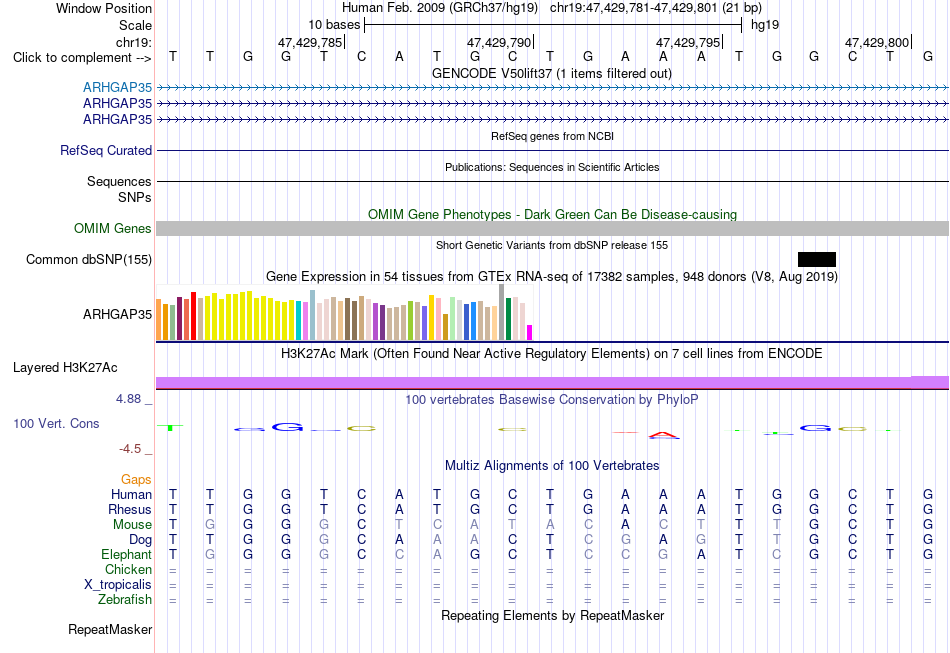950x653 pixels.
Task: Click the GENCODE V50lift37 track title
Action: point(552,73)
